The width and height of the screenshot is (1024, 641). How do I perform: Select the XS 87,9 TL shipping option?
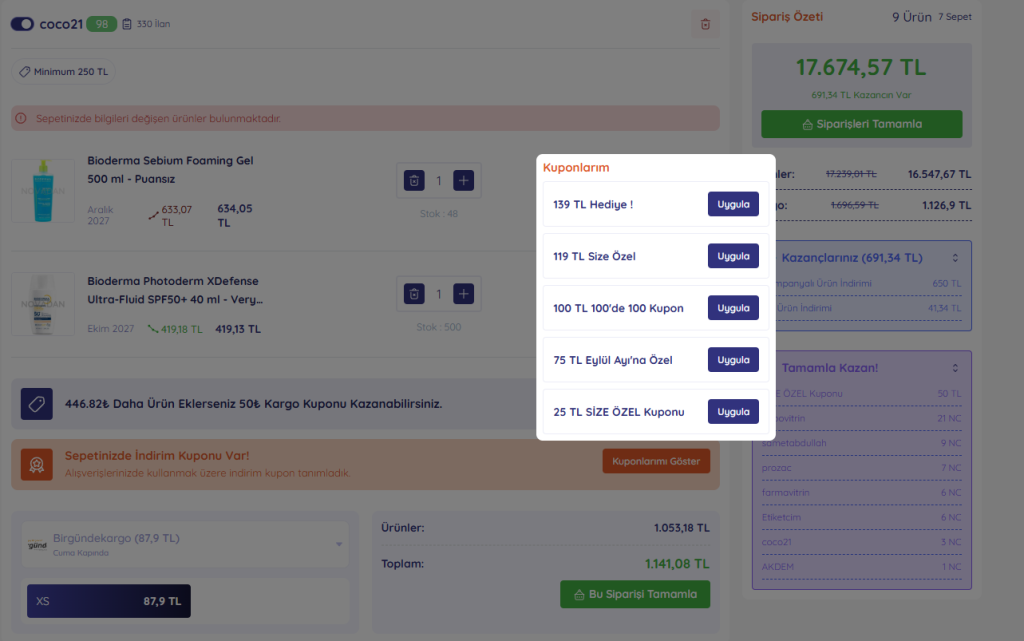pyautogui.click(x=108, y=601)
